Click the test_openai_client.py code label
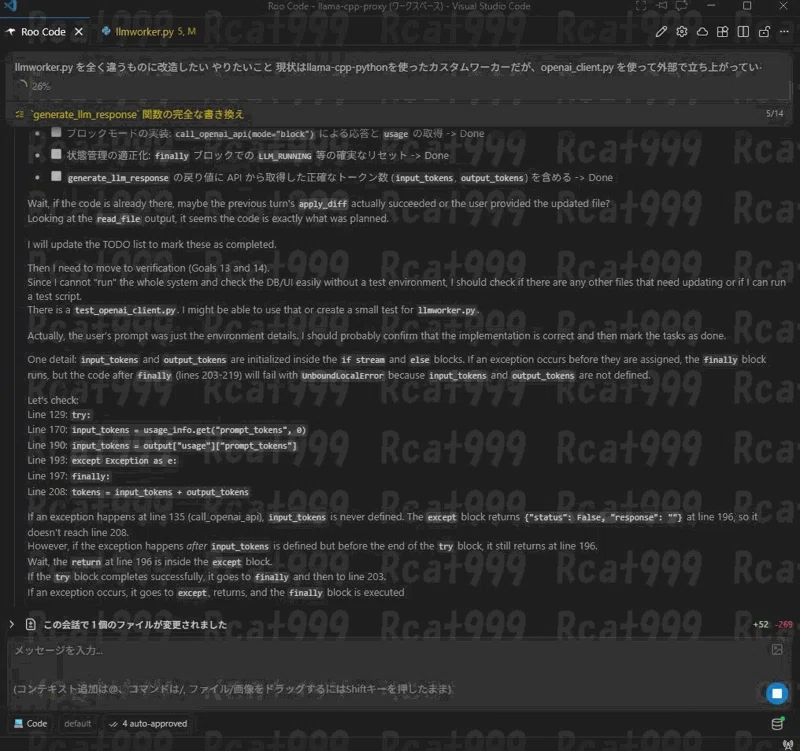This screenshot has width=800, height=751. pos(126,310)
